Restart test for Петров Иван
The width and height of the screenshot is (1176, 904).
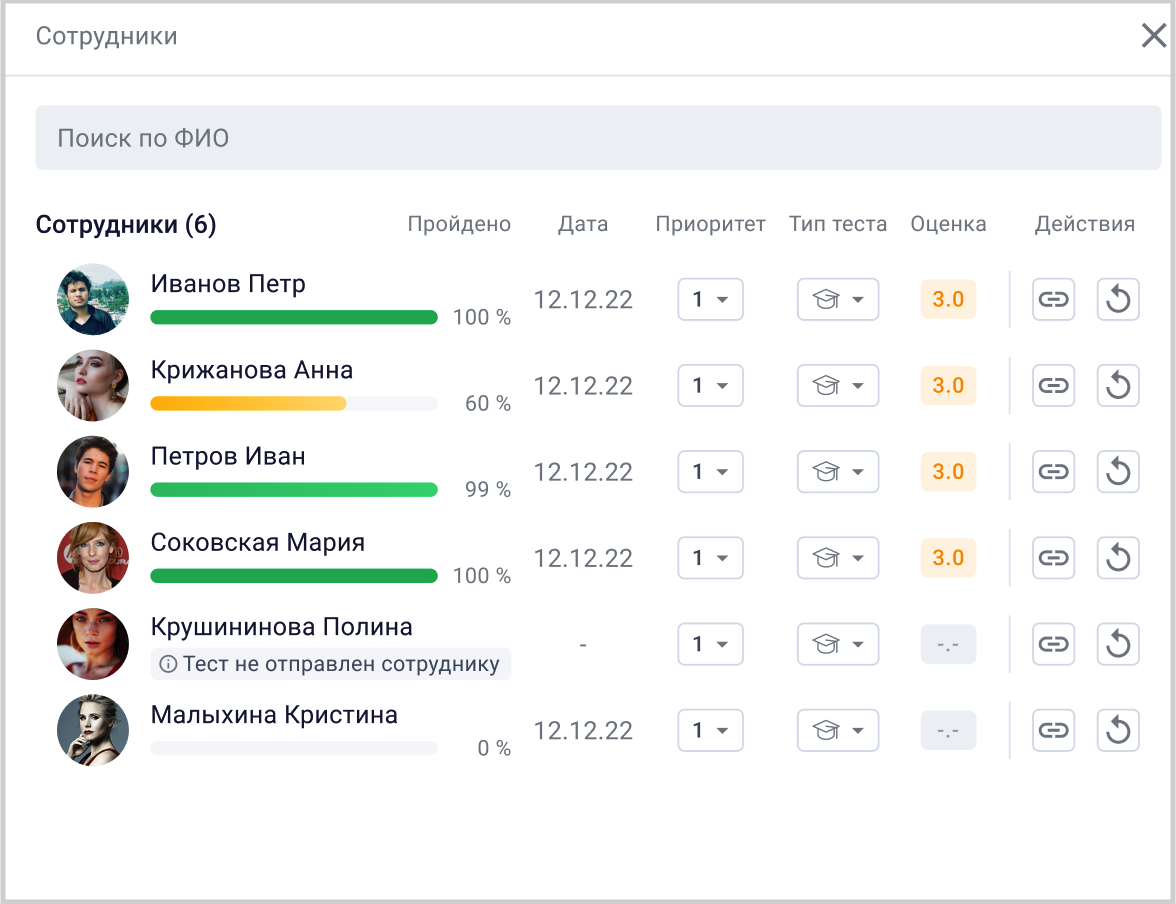[1118, 471]
